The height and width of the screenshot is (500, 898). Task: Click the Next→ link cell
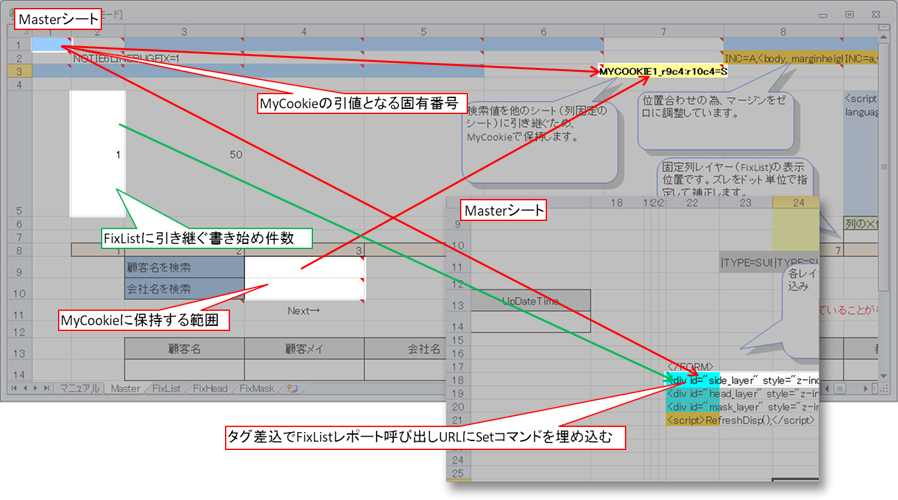(x=304, y=310)
